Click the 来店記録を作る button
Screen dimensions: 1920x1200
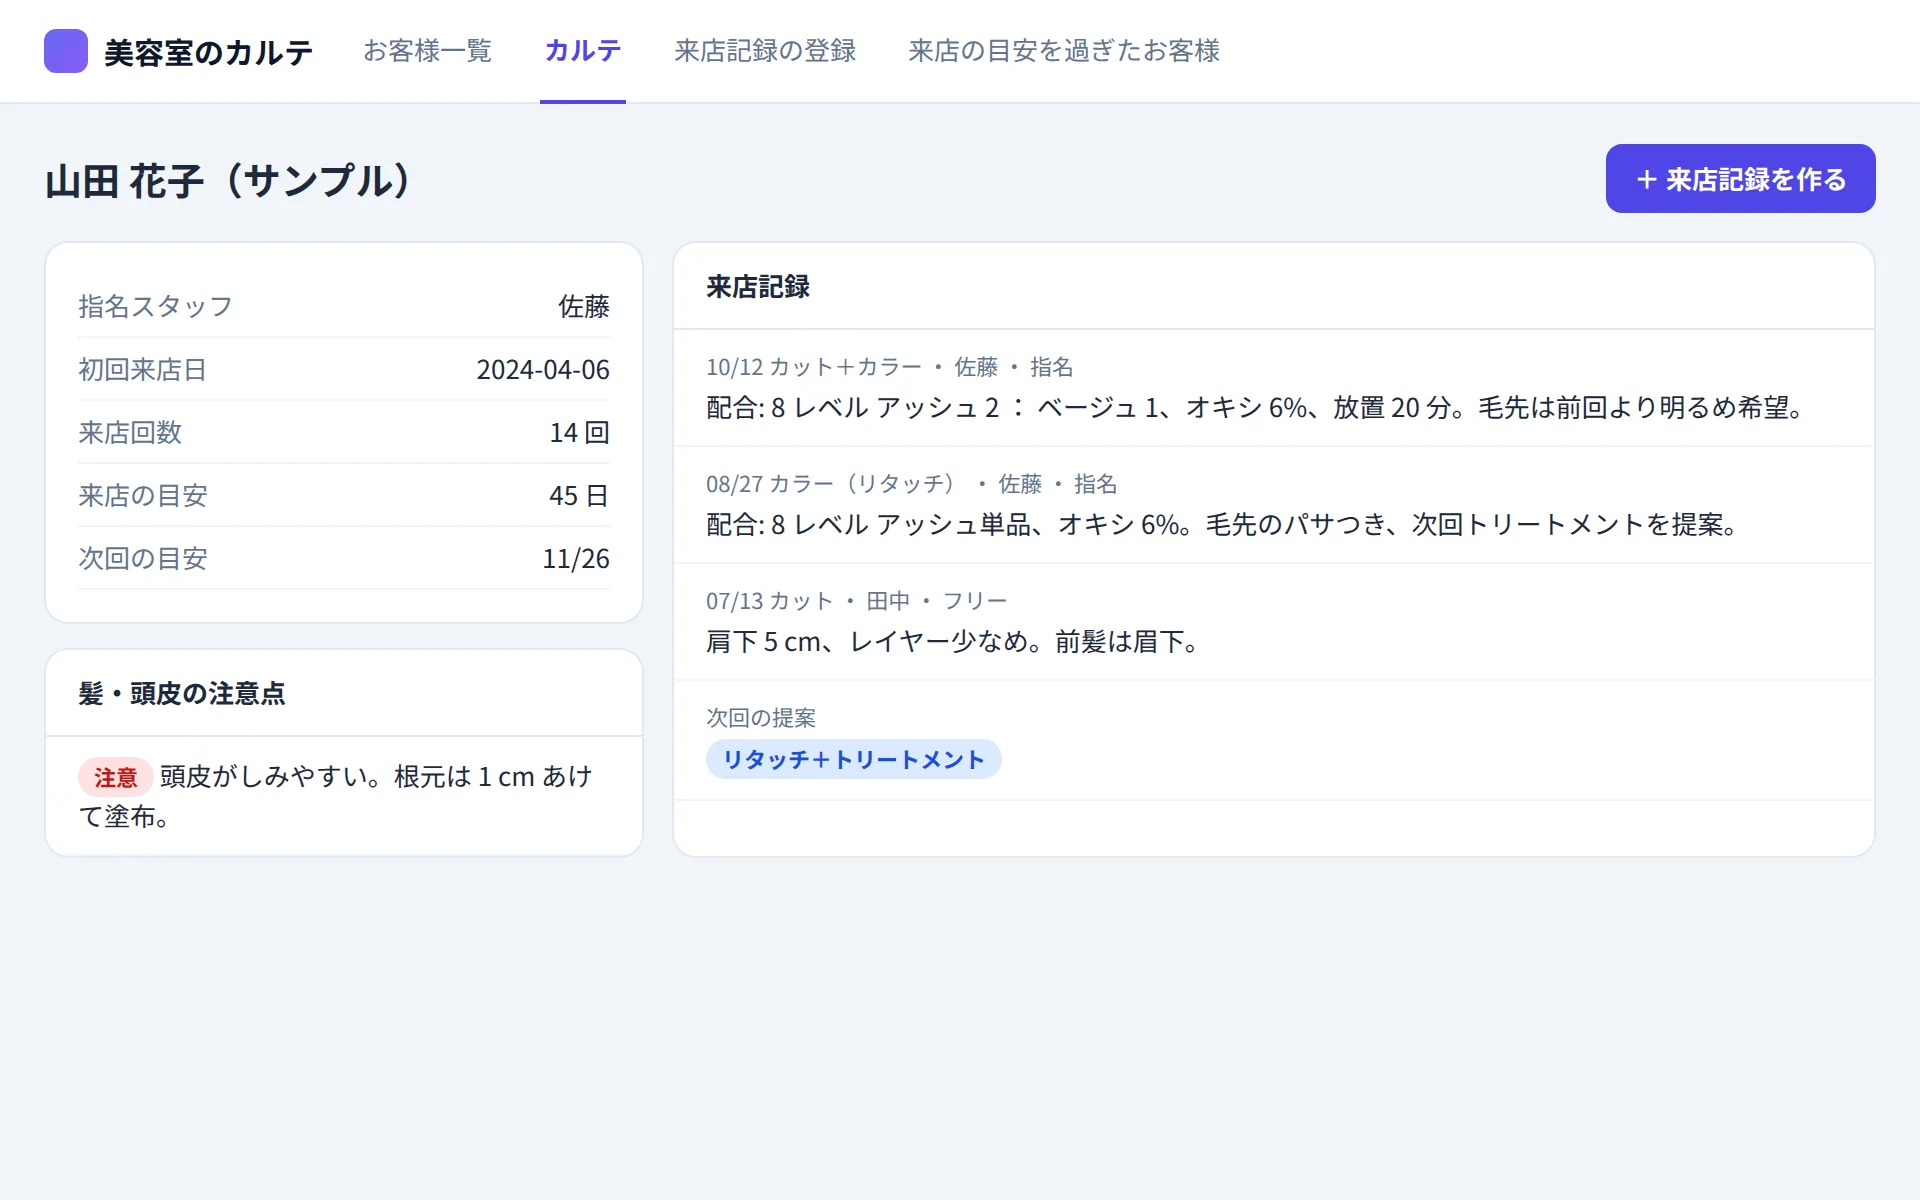1741,179
